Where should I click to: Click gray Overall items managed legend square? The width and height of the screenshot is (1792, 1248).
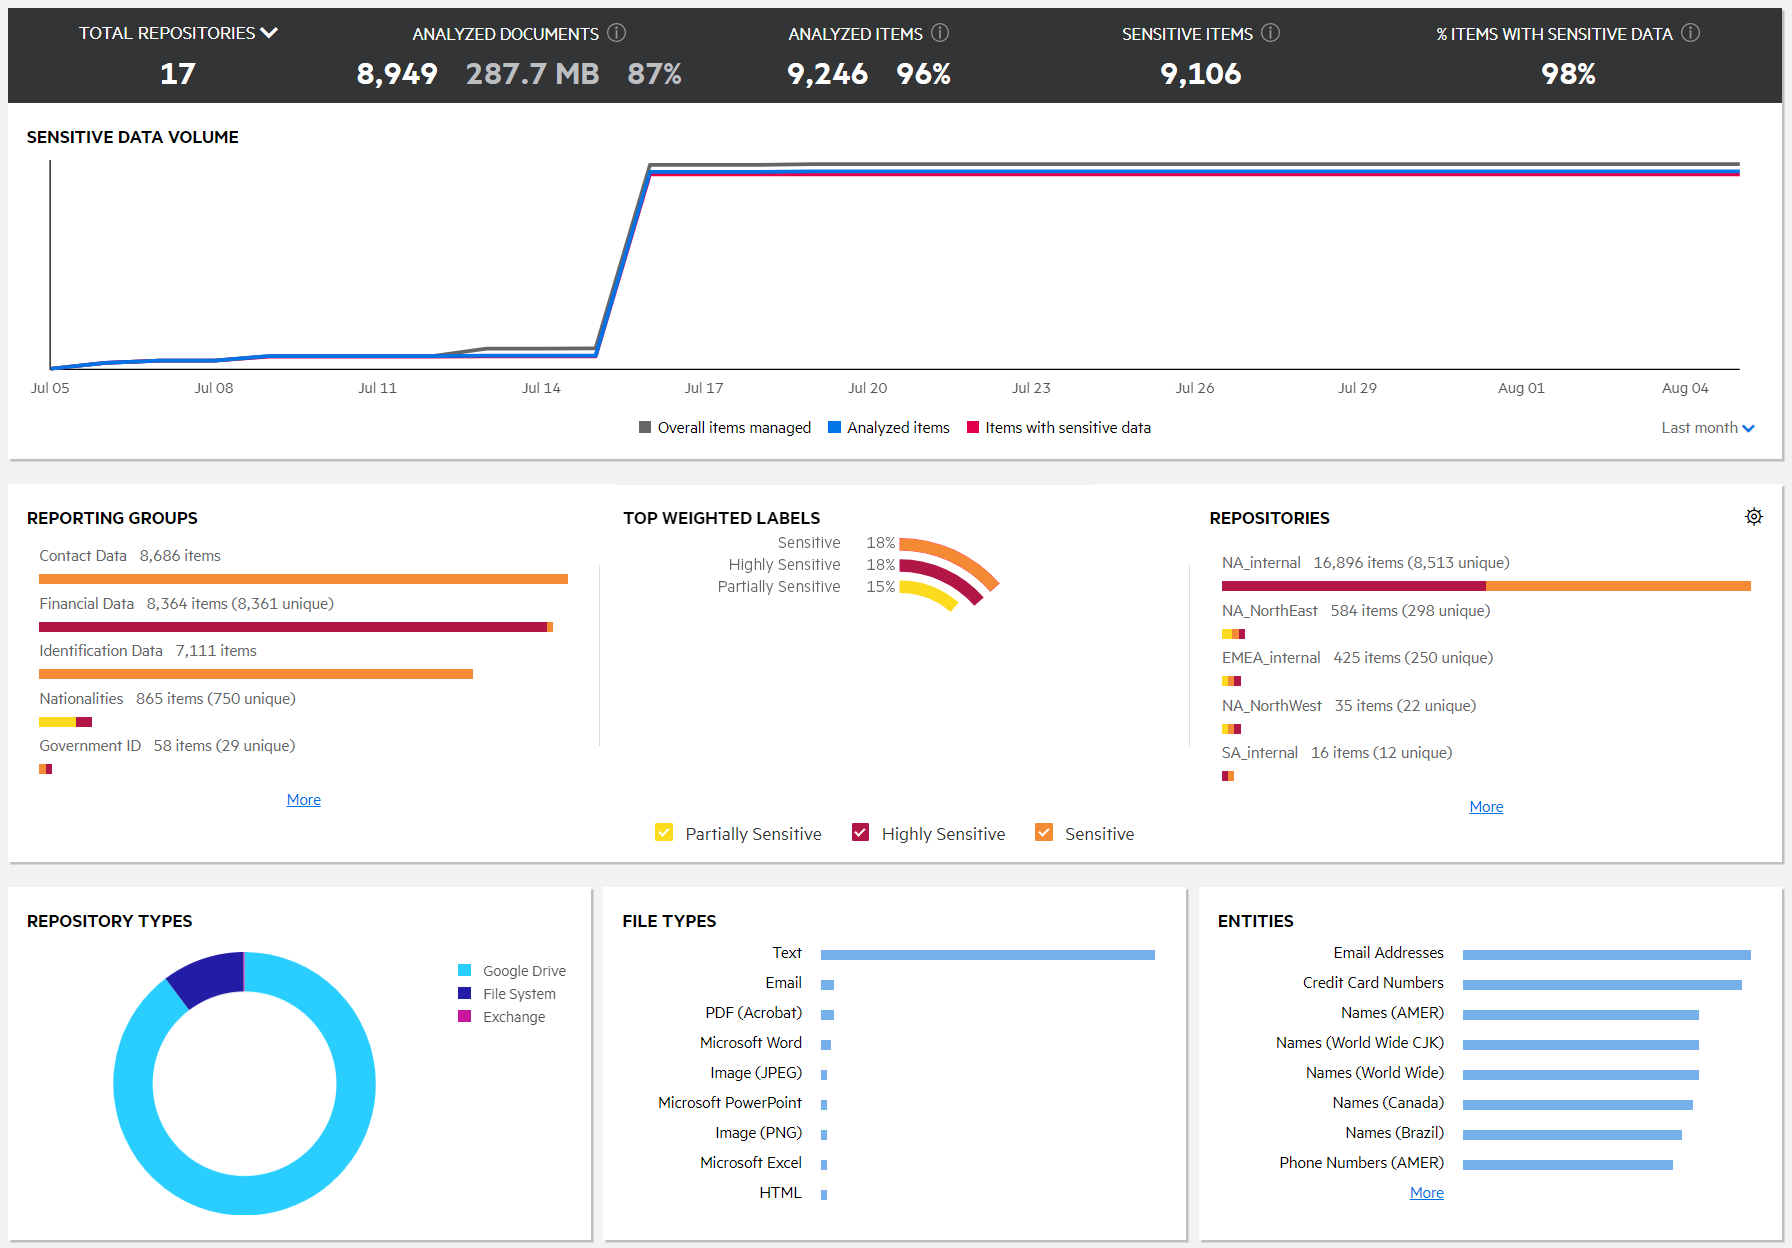coord(645,428)
